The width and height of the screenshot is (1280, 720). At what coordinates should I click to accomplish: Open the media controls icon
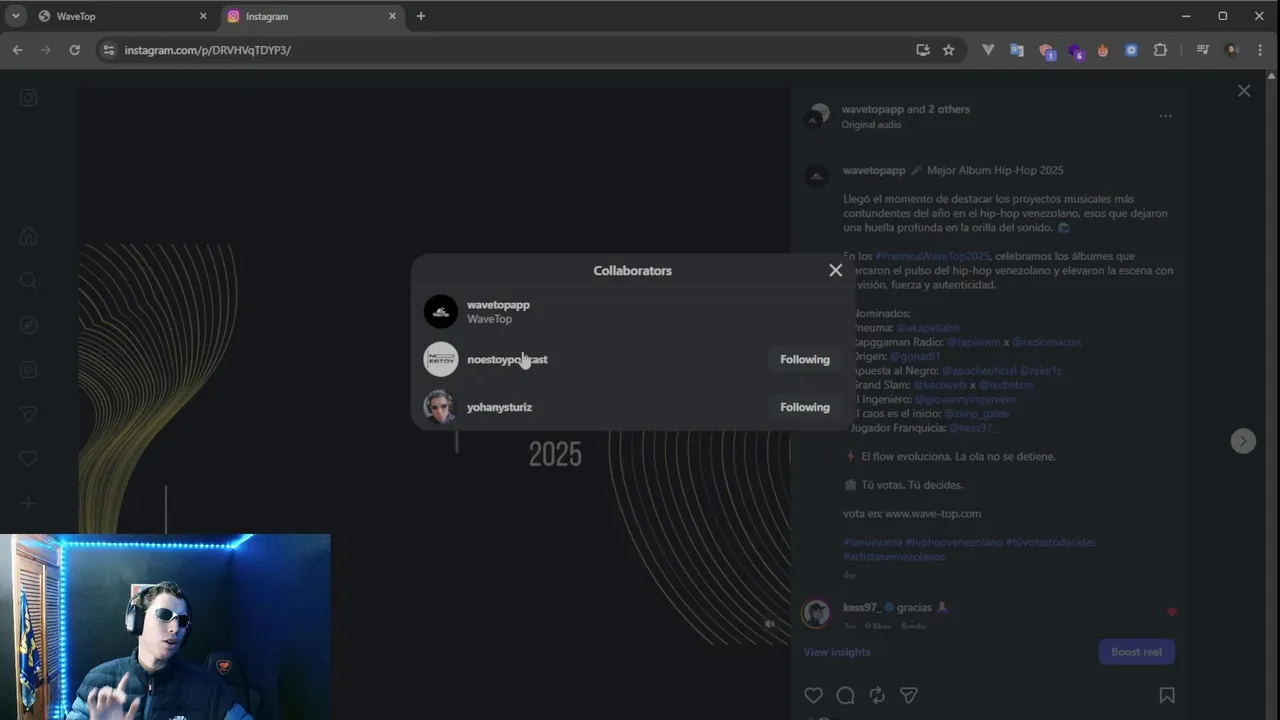pos(1203,50)
